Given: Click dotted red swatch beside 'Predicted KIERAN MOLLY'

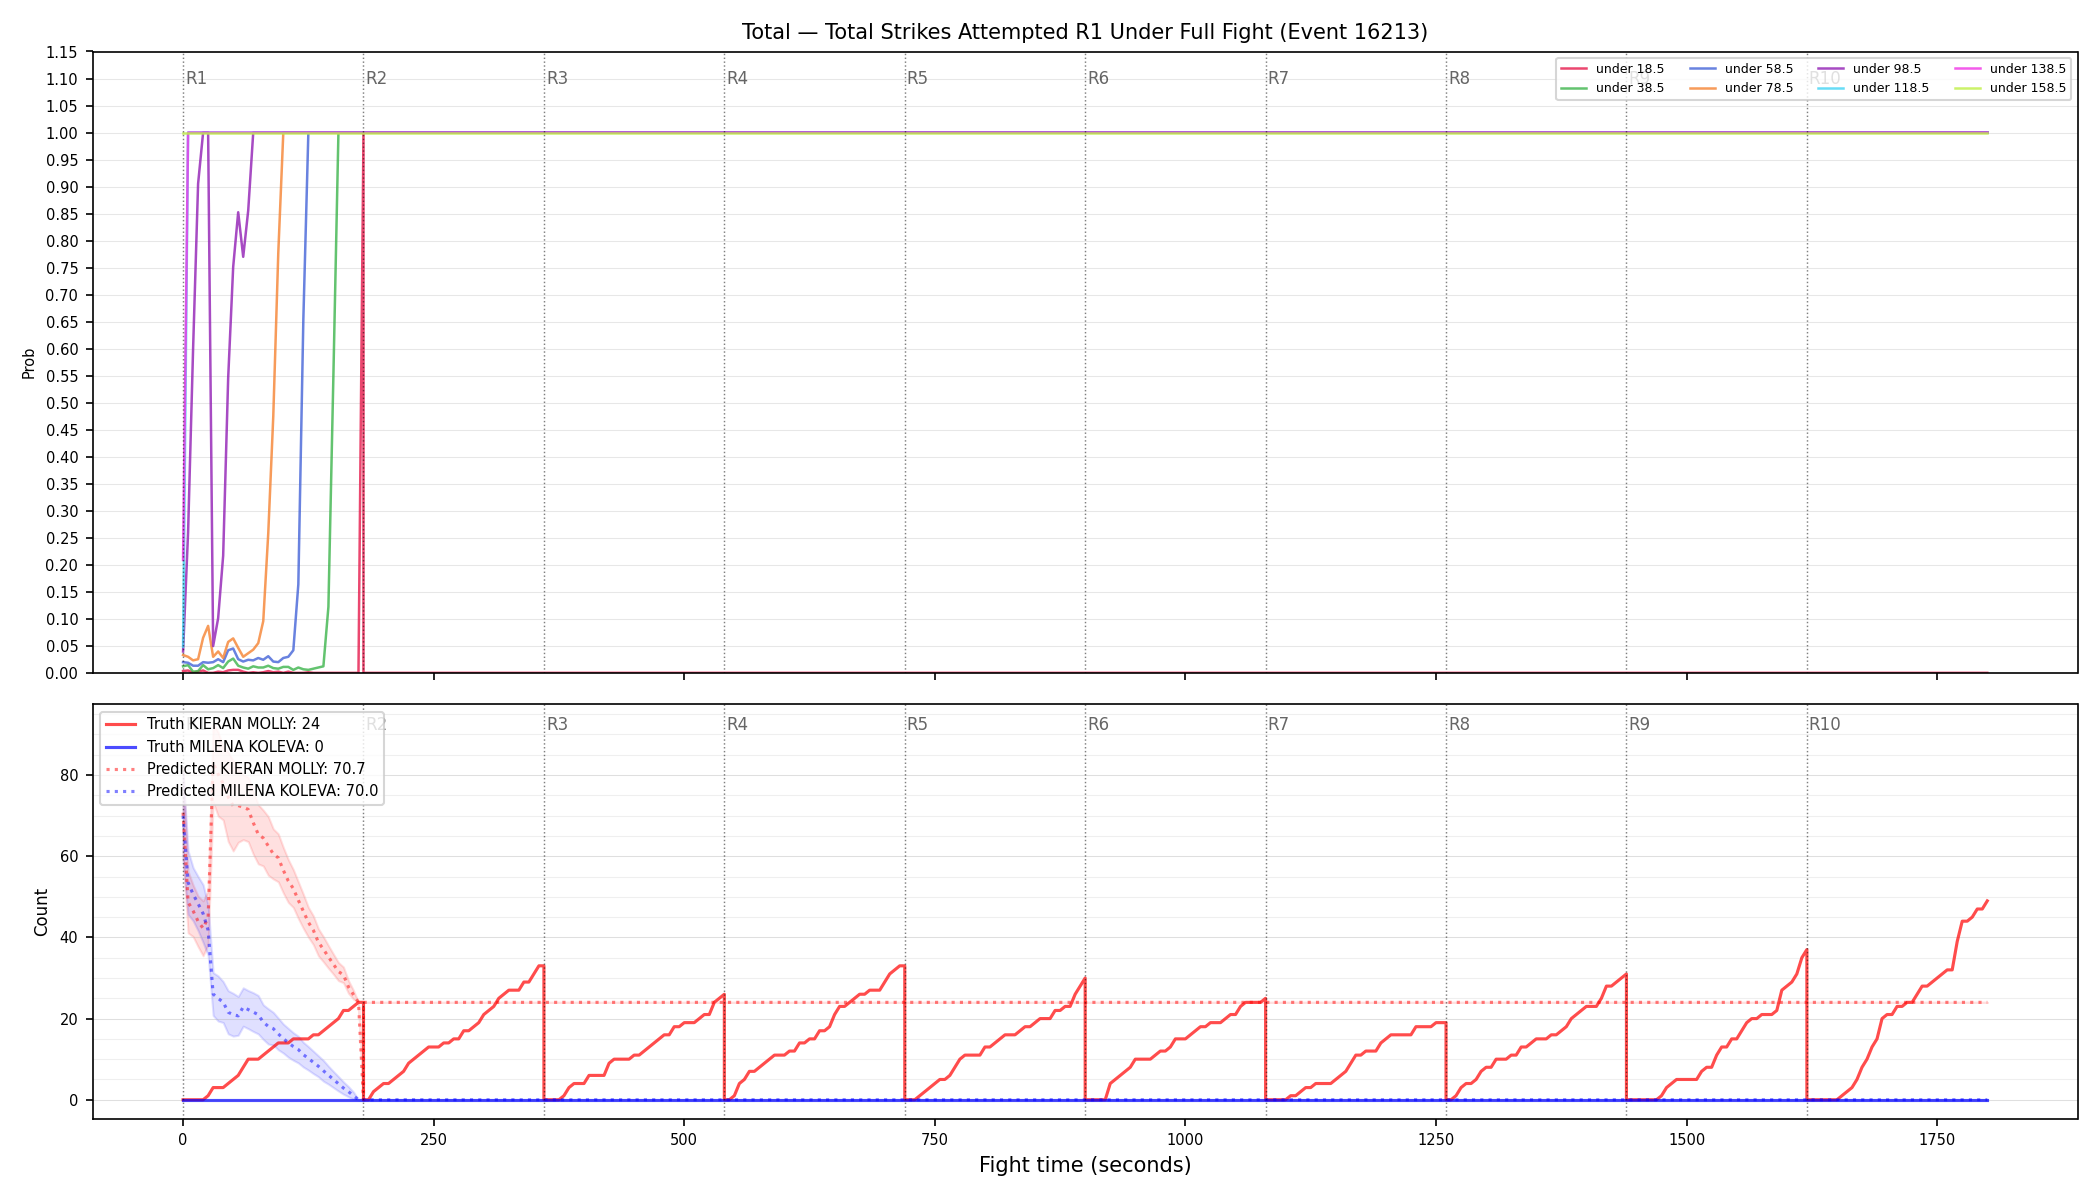Looking at the screenshot, I should click(121, 769).
